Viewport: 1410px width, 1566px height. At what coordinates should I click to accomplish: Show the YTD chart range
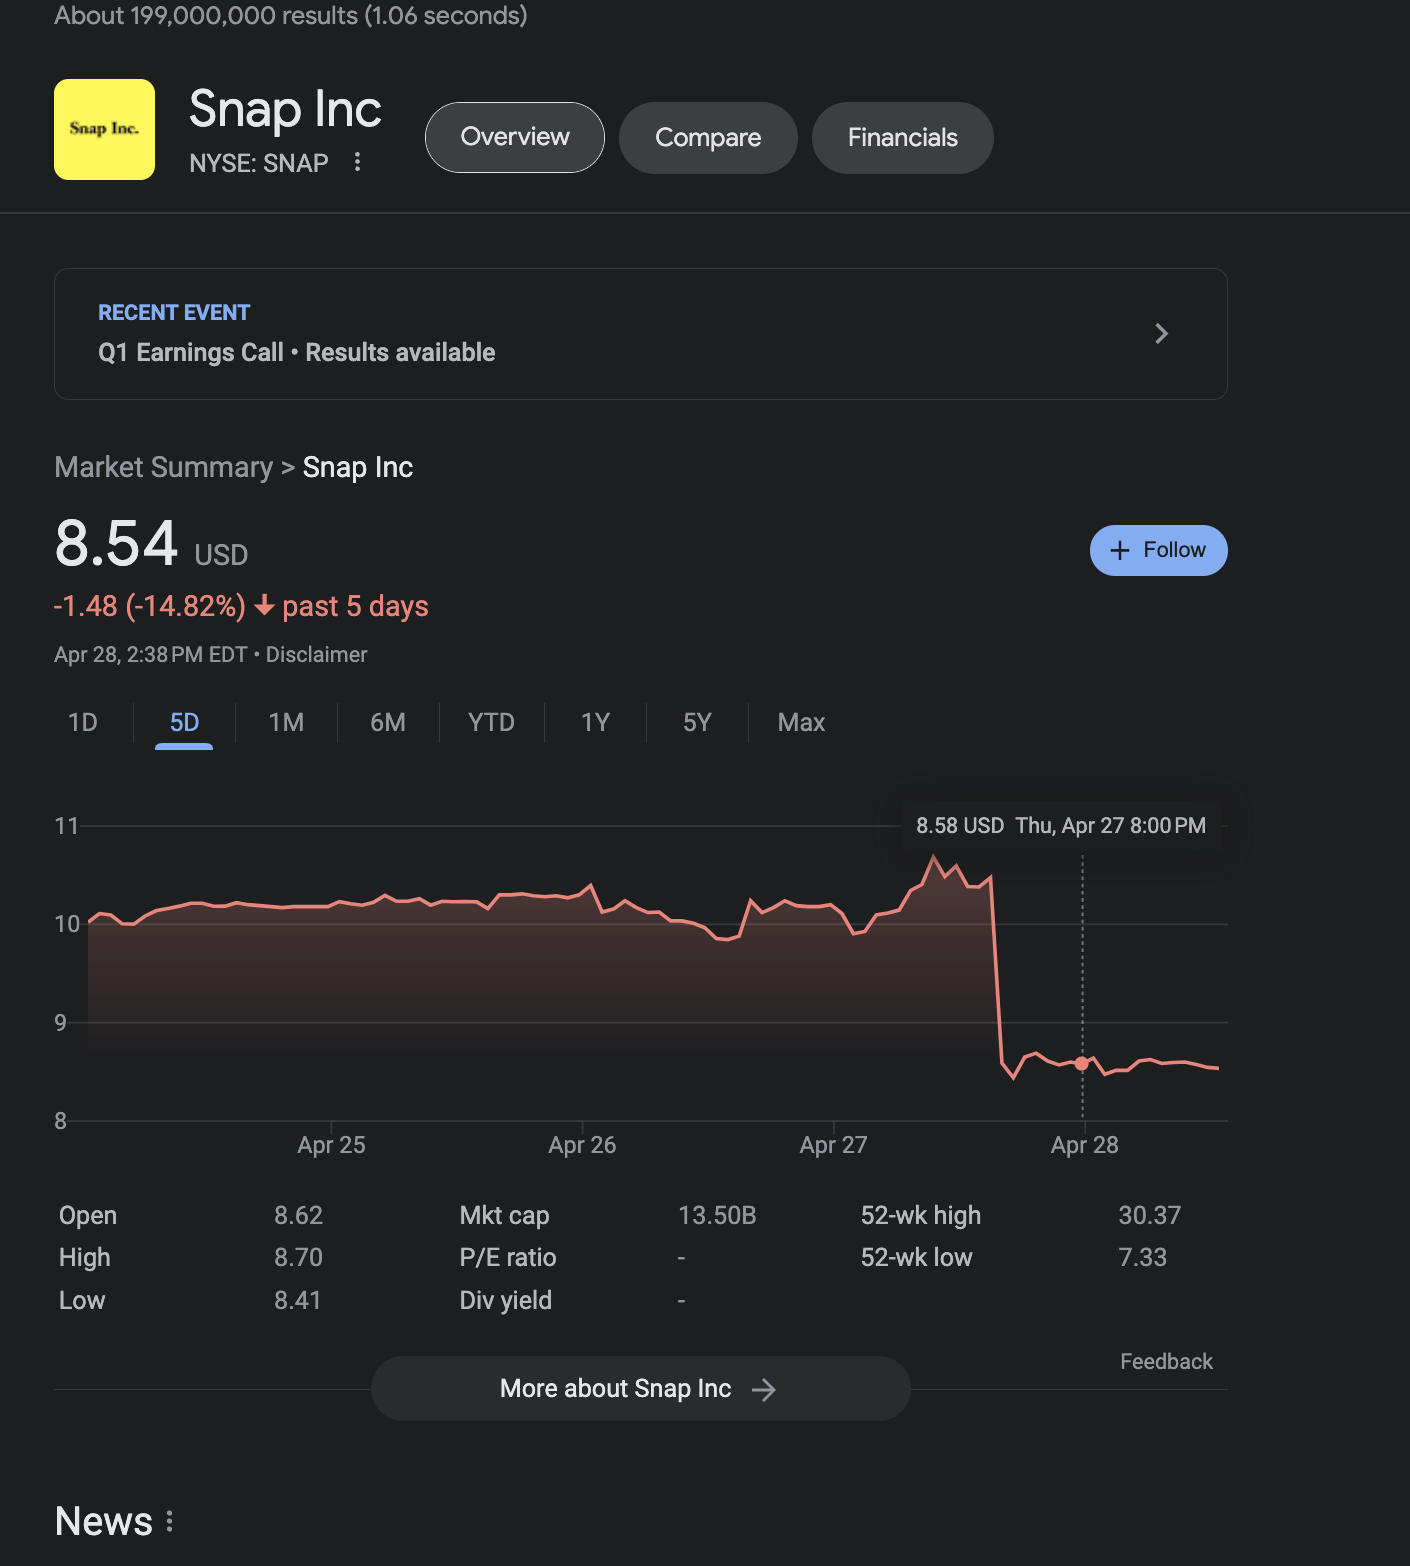tap(491, 722)
